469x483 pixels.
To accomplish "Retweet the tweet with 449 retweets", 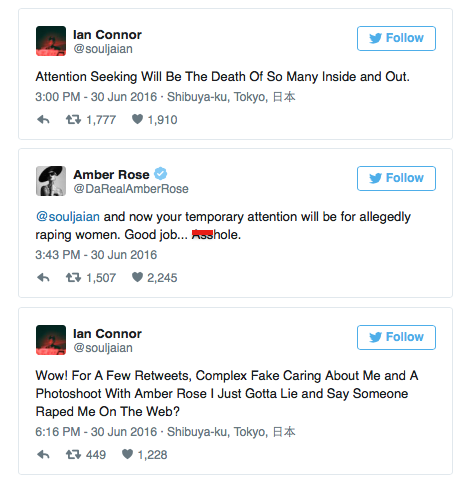I will 73,454.
